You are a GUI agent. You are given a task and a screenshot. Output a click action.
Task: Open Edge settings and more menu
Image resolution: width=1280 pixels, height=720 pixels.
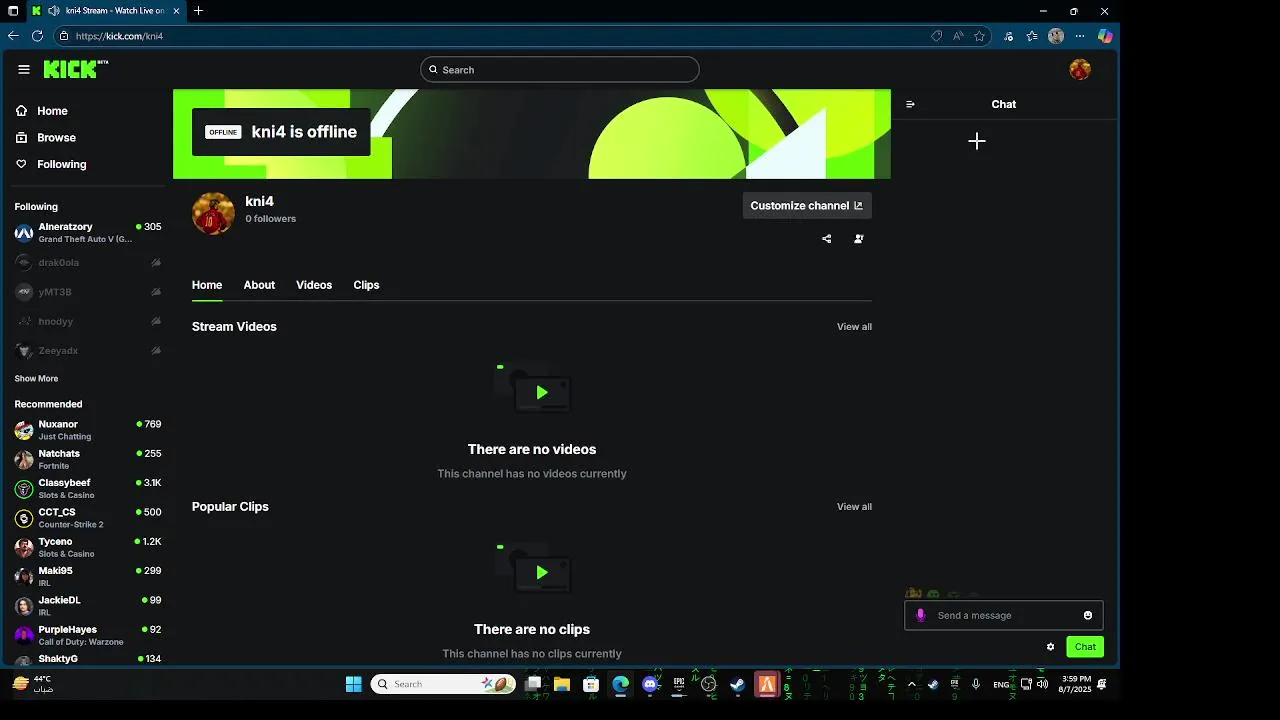[x=1080, y=36]
